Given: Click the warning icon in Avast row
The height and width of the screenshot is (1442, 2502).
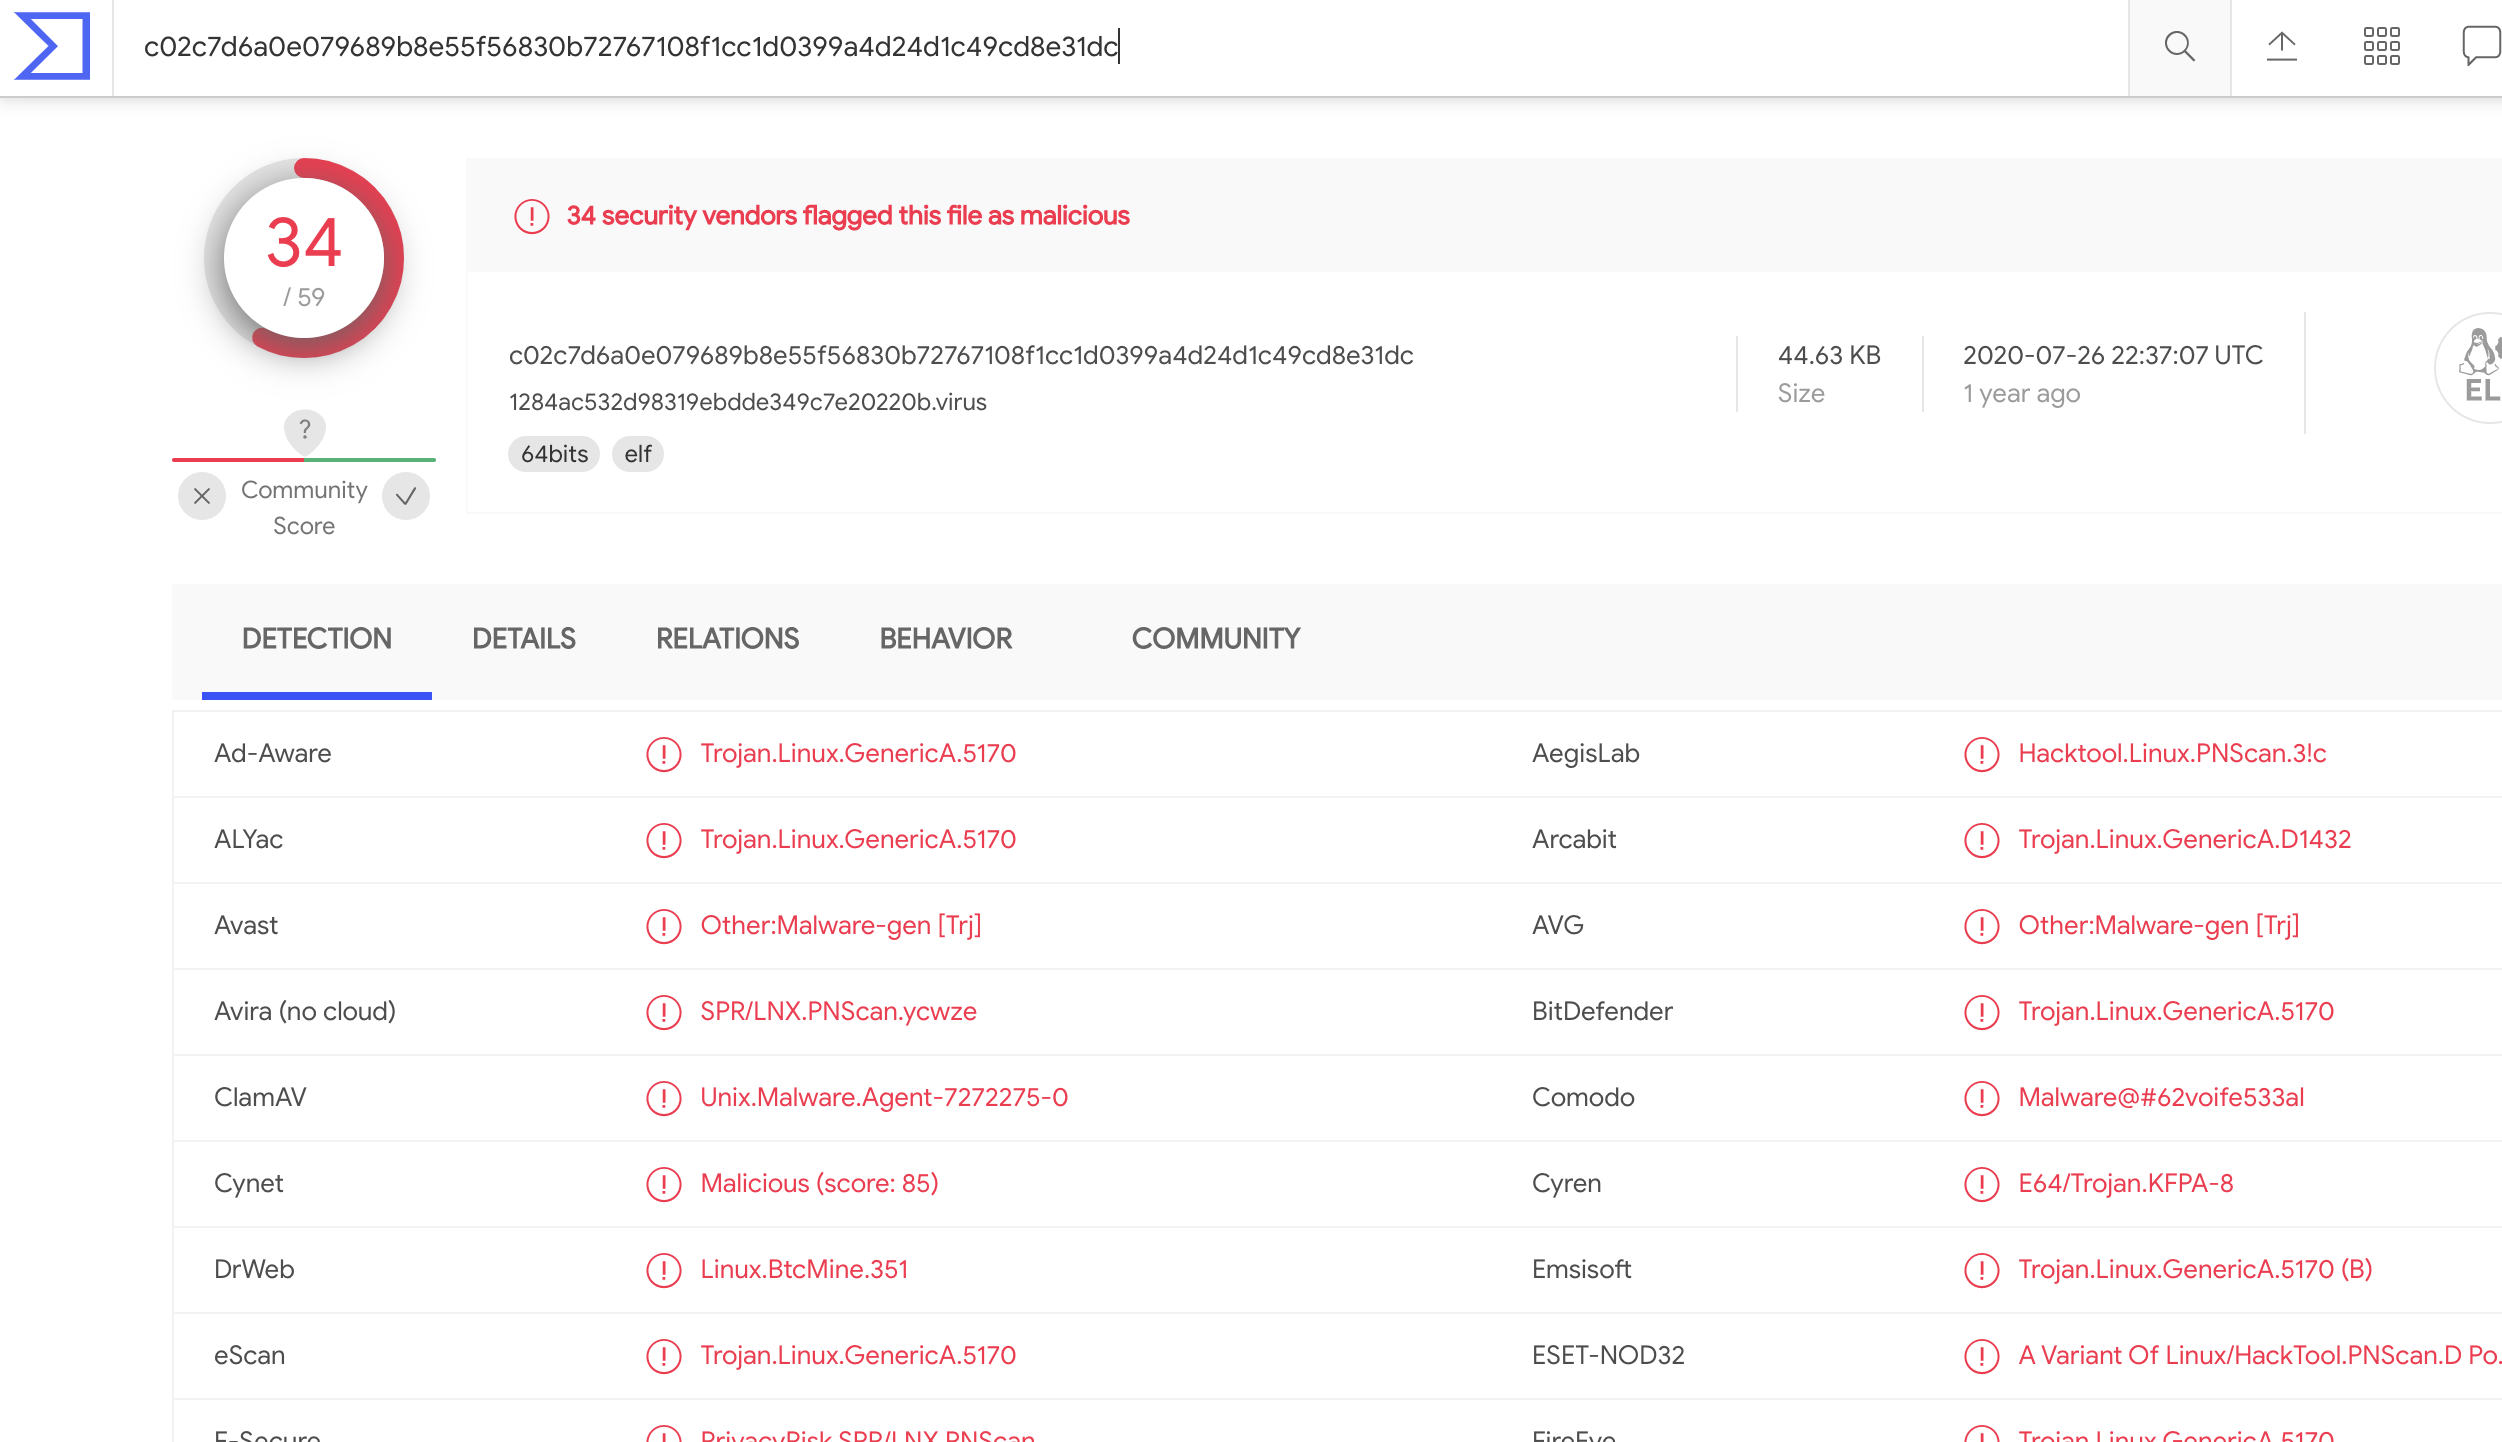Looking at the screenshot, I should point(663,926).
